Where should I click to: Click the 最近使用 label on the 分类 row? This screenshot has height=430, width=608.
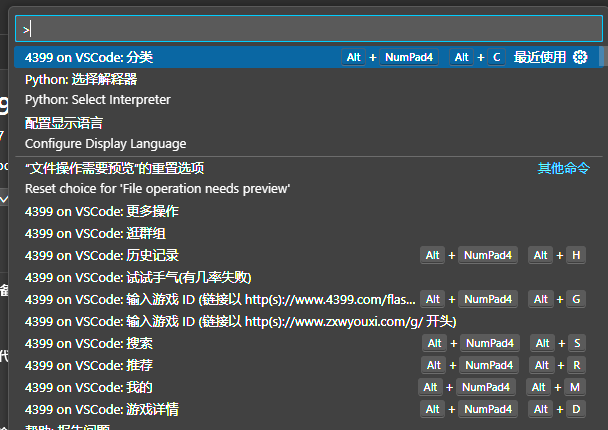tap(540, 57)
